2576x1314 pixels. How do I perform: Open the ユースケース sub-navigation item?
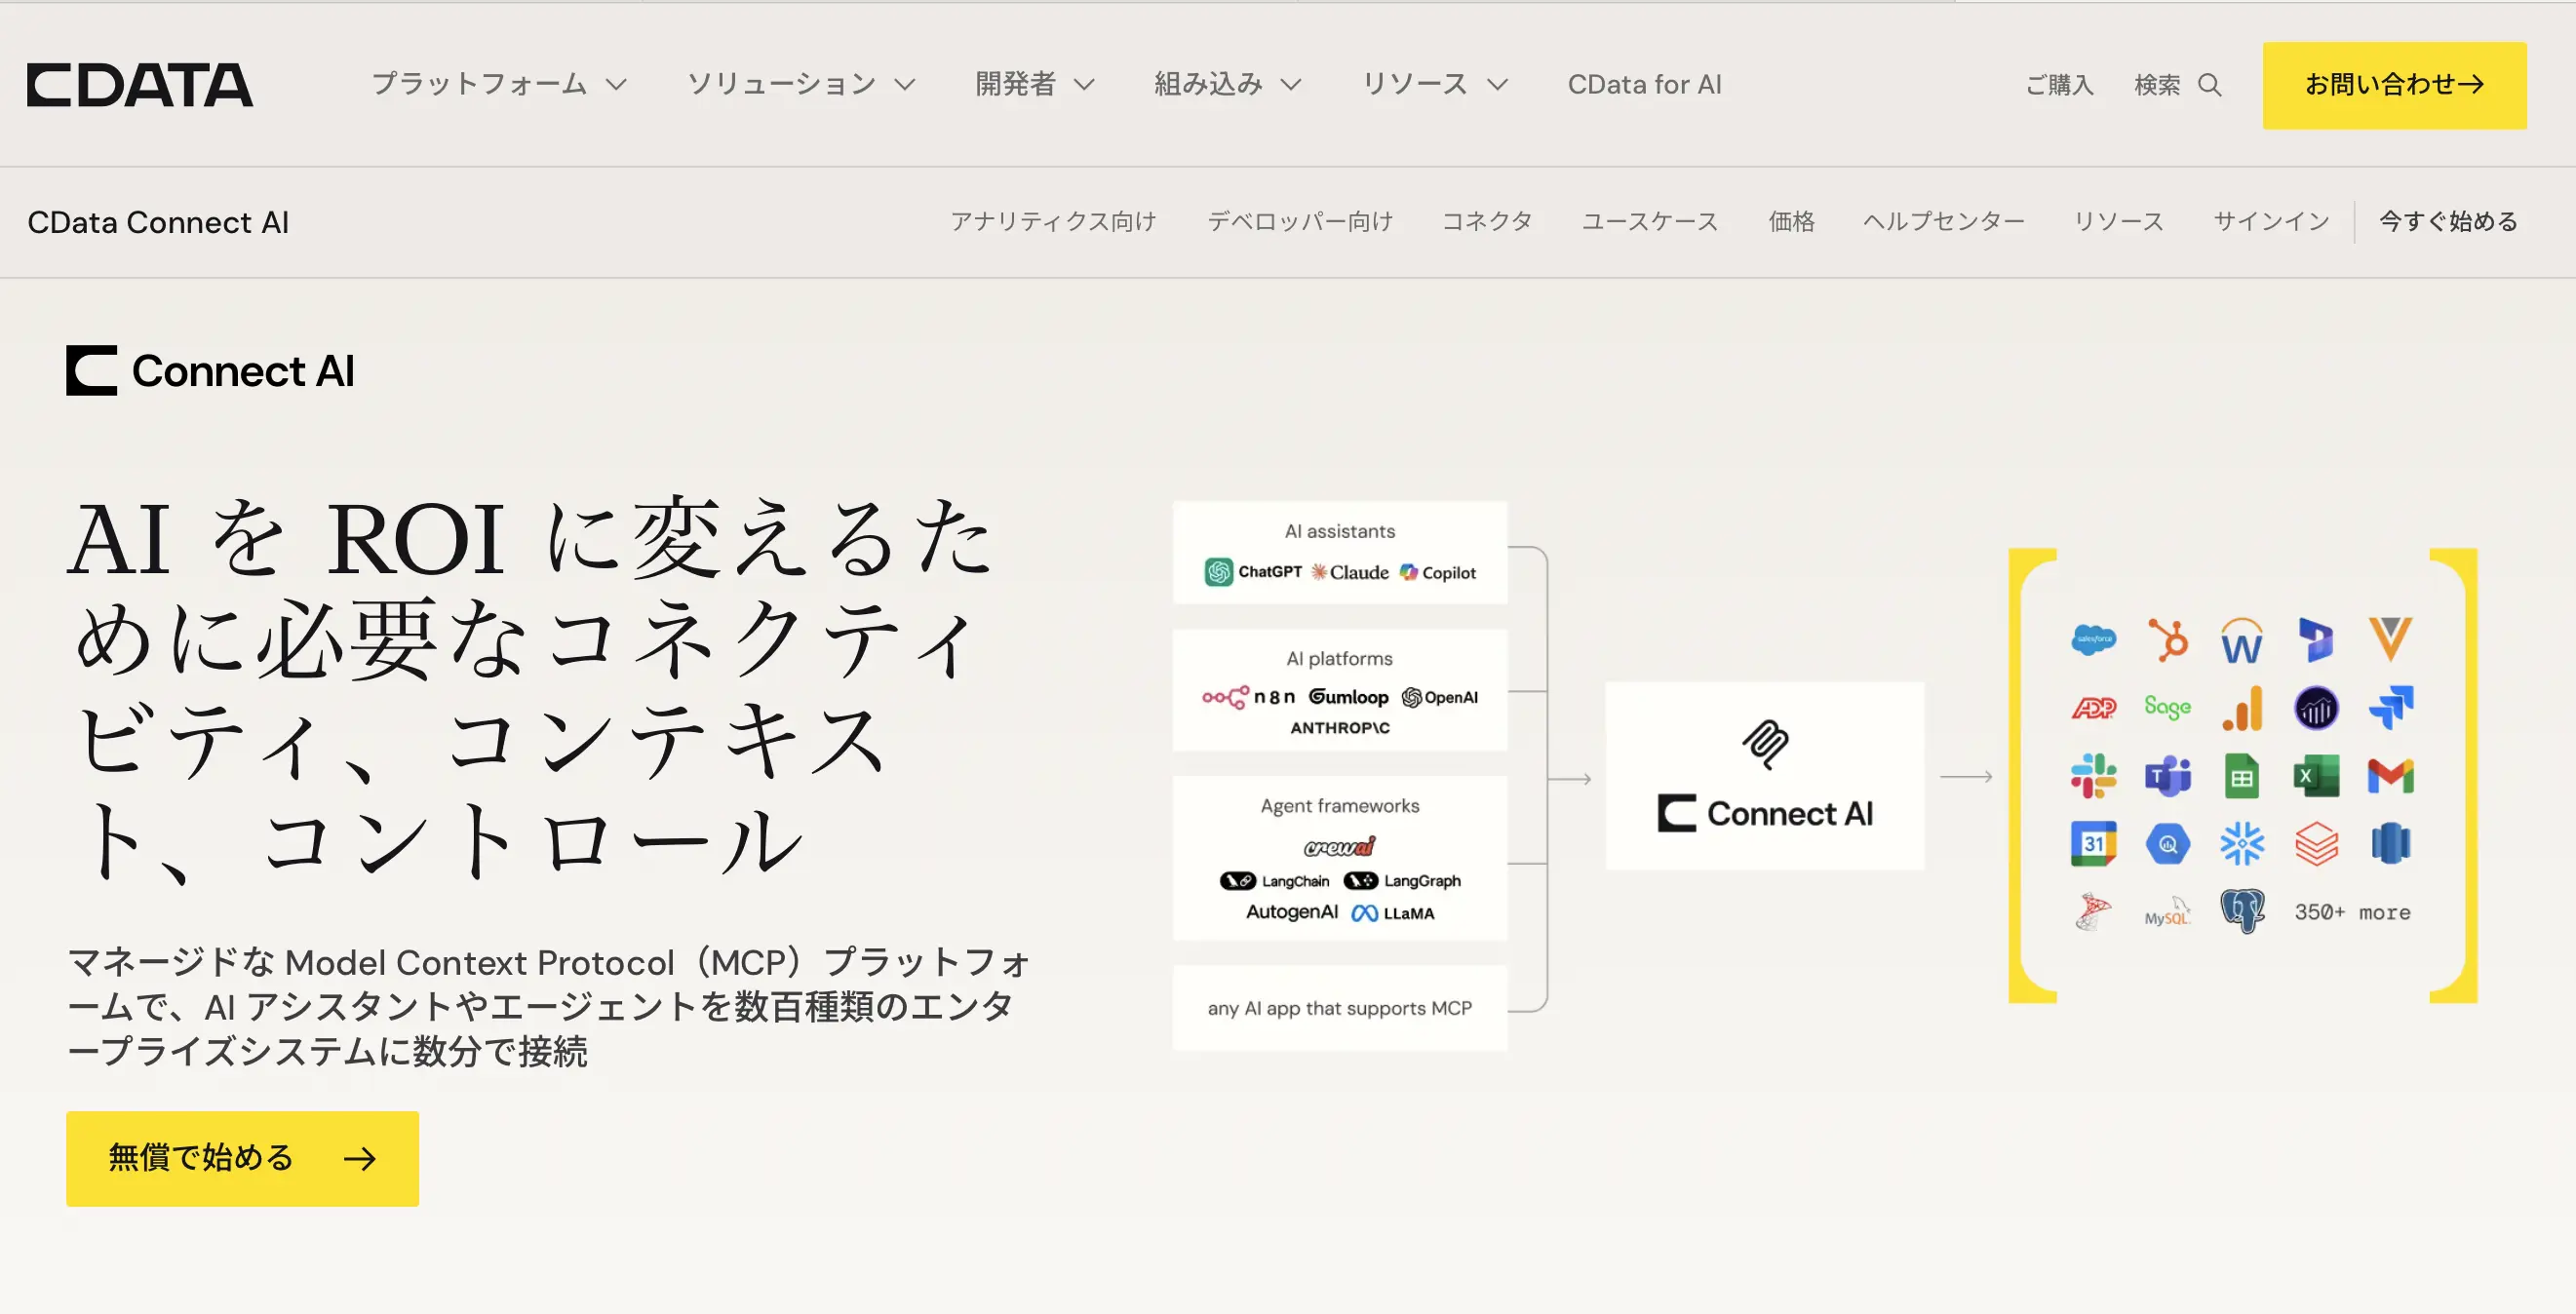pos(1650,222)
